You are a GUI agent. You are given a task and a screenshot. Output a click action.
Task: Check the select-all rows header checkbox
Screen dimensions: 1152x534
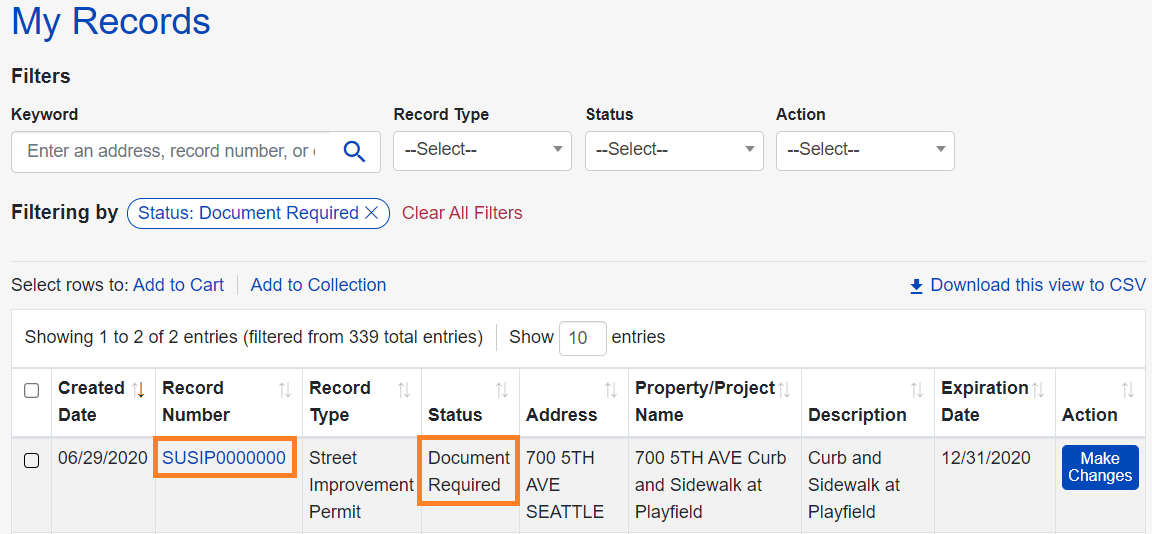pos(32,390)
